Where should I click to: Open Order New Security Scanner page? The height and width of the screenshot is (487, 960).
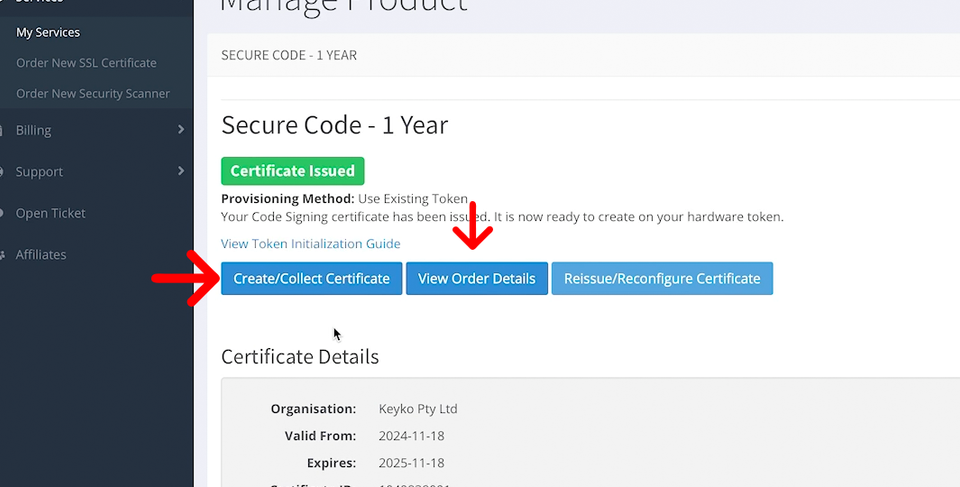pyautogui.click(x=93, y=94)
